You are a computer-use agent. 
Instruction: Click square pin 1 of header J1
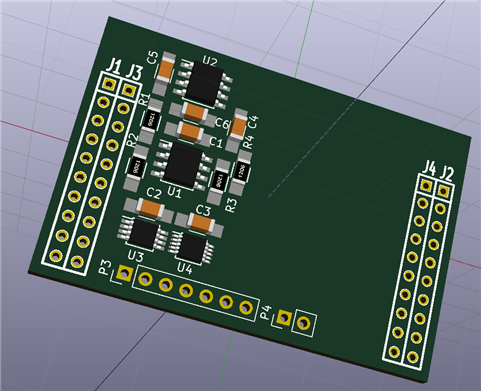click(x=109, y=84)
